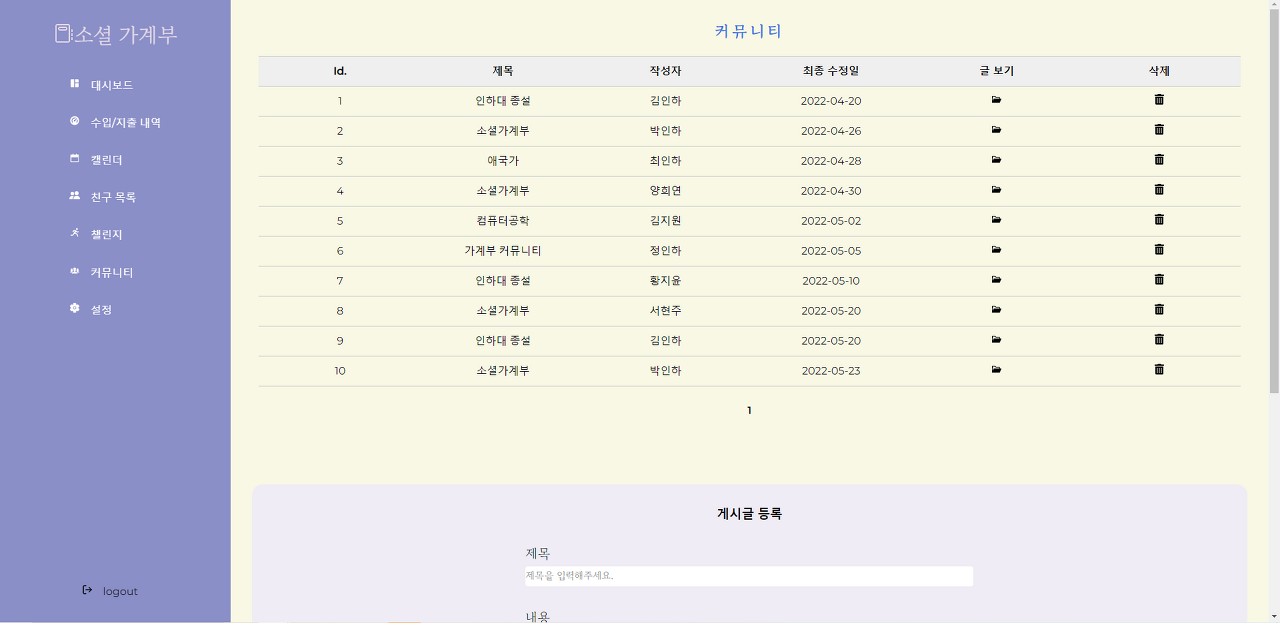Viewport: 1280px width, 623px height.
Task: Open folder icon for 가계부 커뮤니티 post
Action: [x=996, y=250]
